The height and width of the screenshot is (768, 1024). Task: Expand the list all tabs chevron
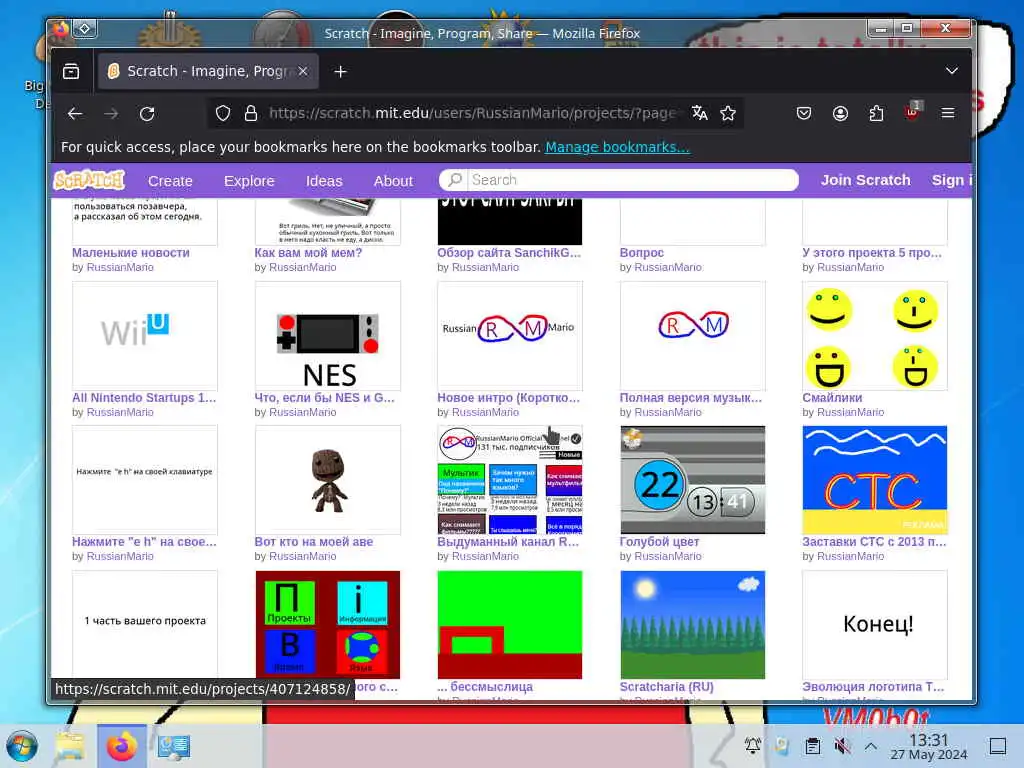point(952,71)
